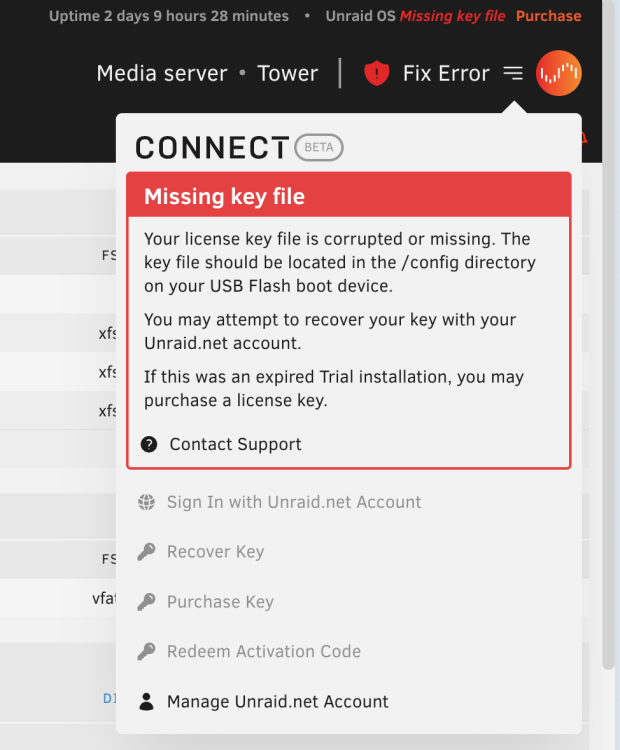The width and height of the screenshot is (620, 750).
Task: Click the Tower server name
Action: (x=288, y=74)
